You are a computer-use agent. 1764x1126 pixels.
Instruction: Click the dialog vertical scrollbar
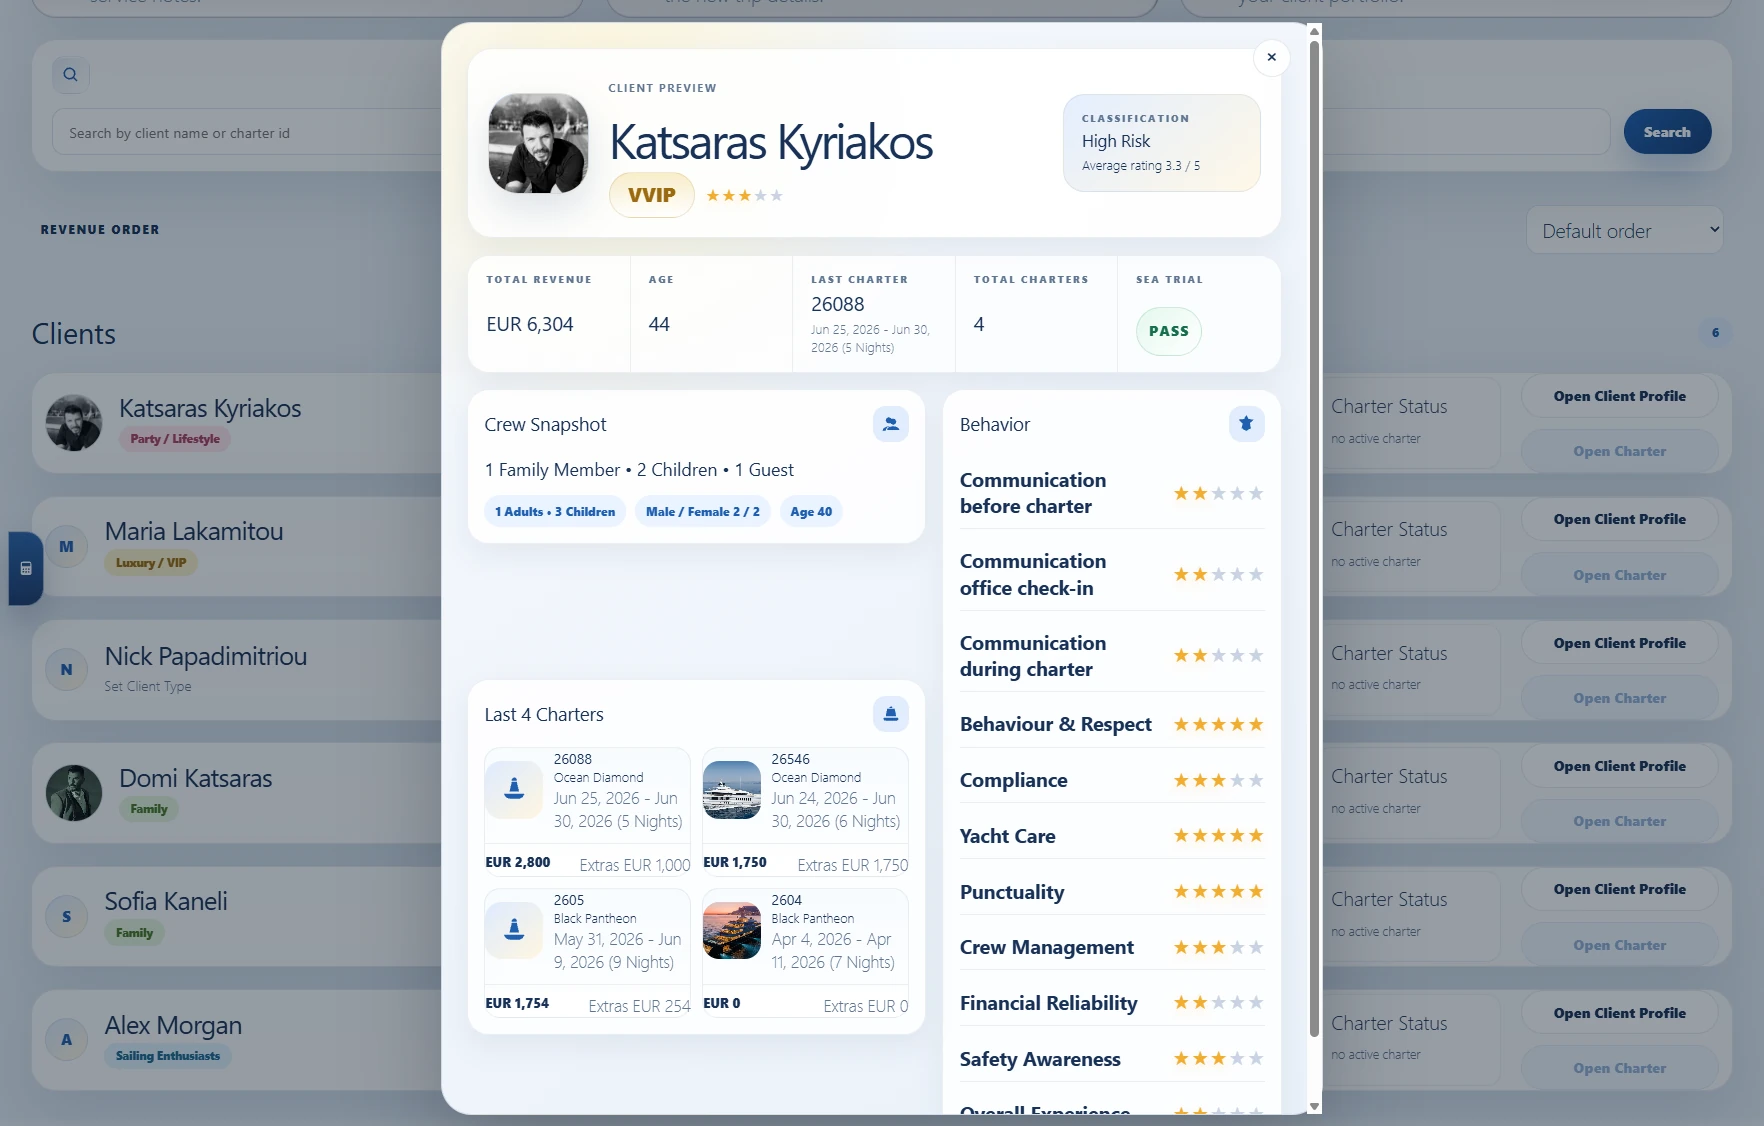[1314, 540]
